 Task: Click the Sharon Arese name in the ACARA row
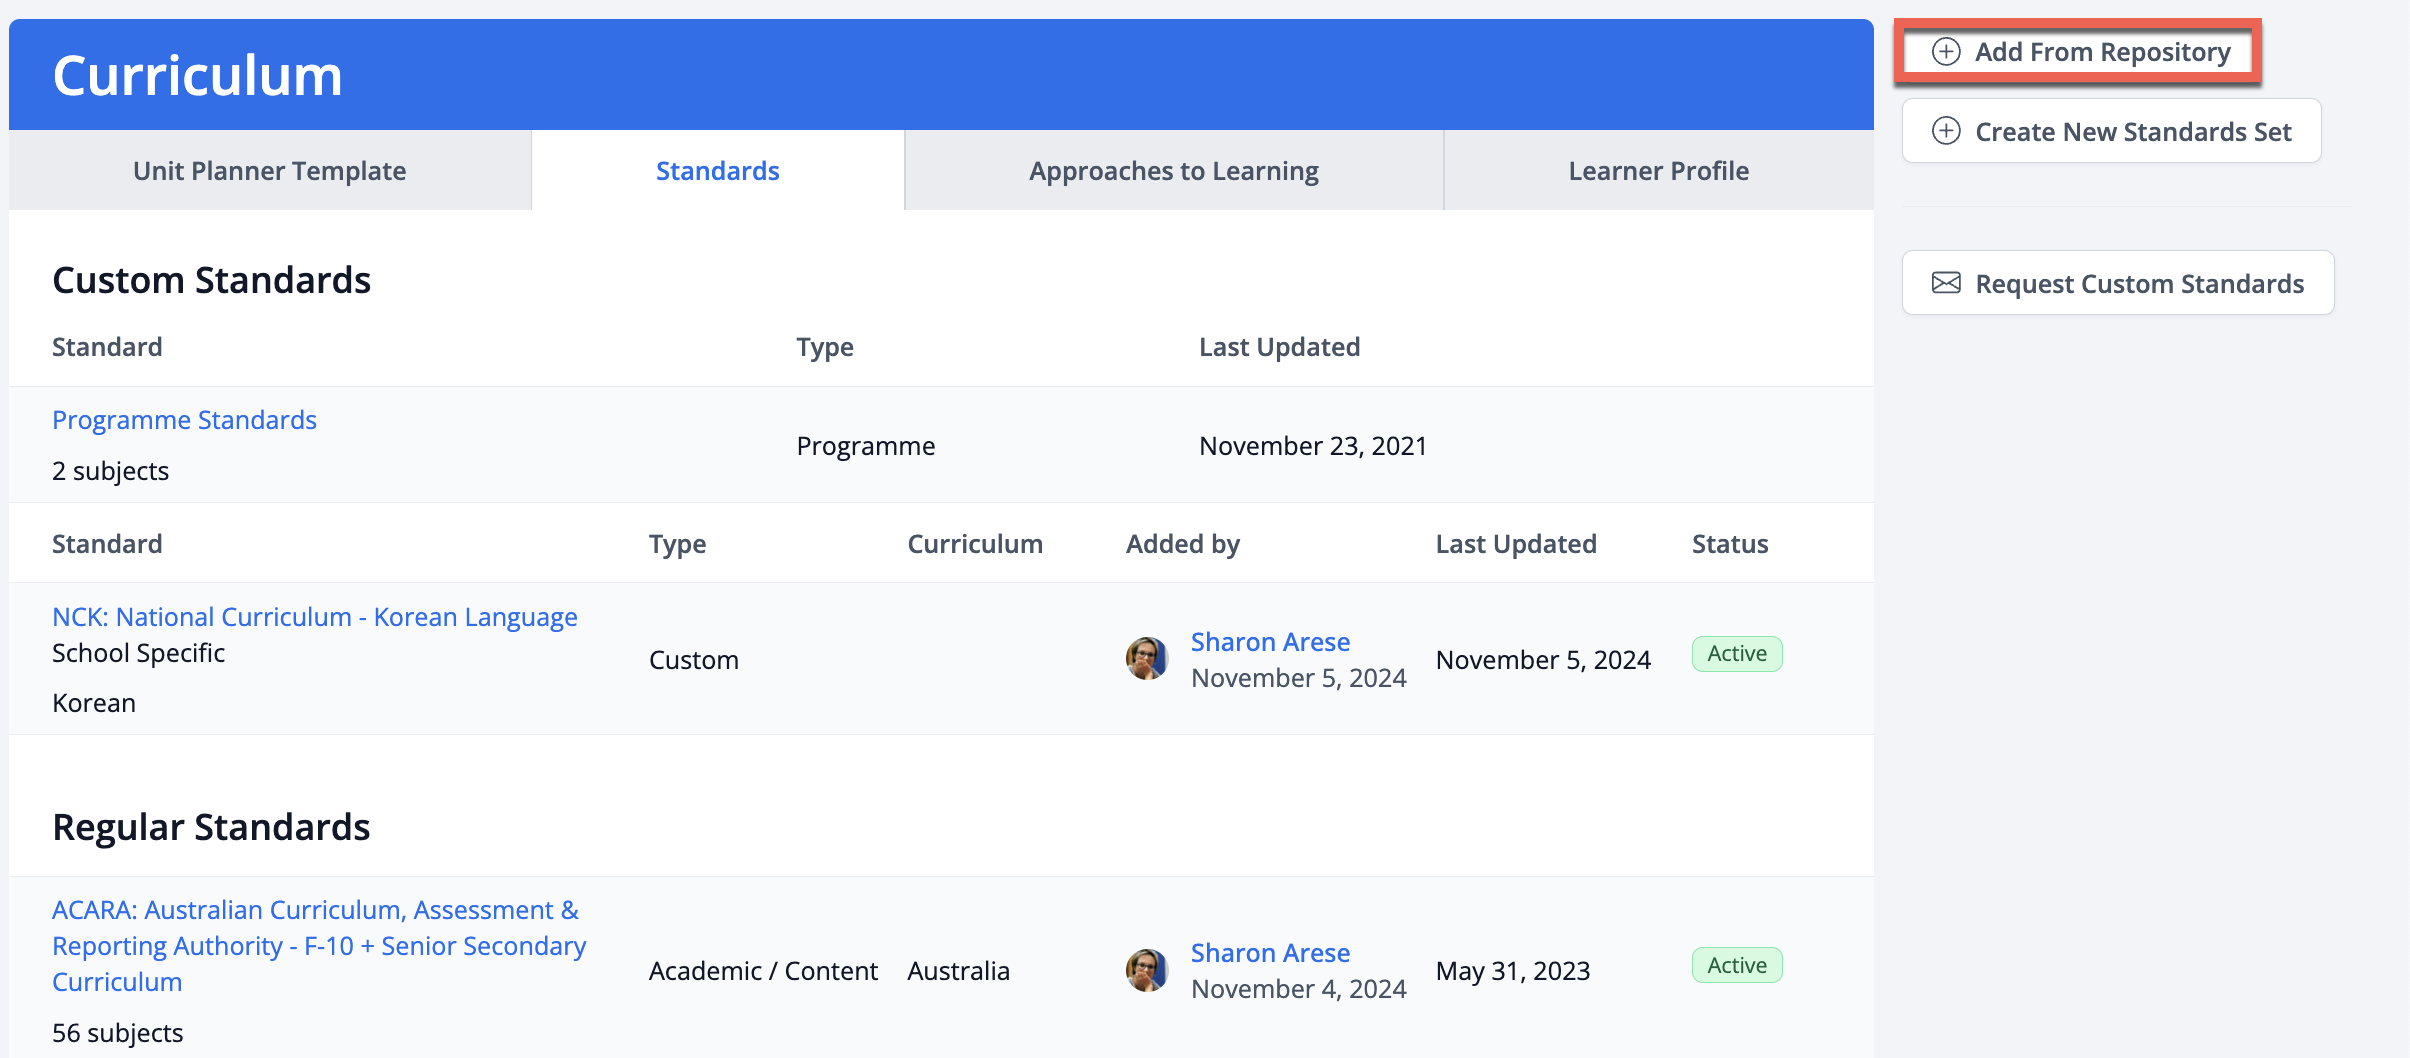(1270, 953)
